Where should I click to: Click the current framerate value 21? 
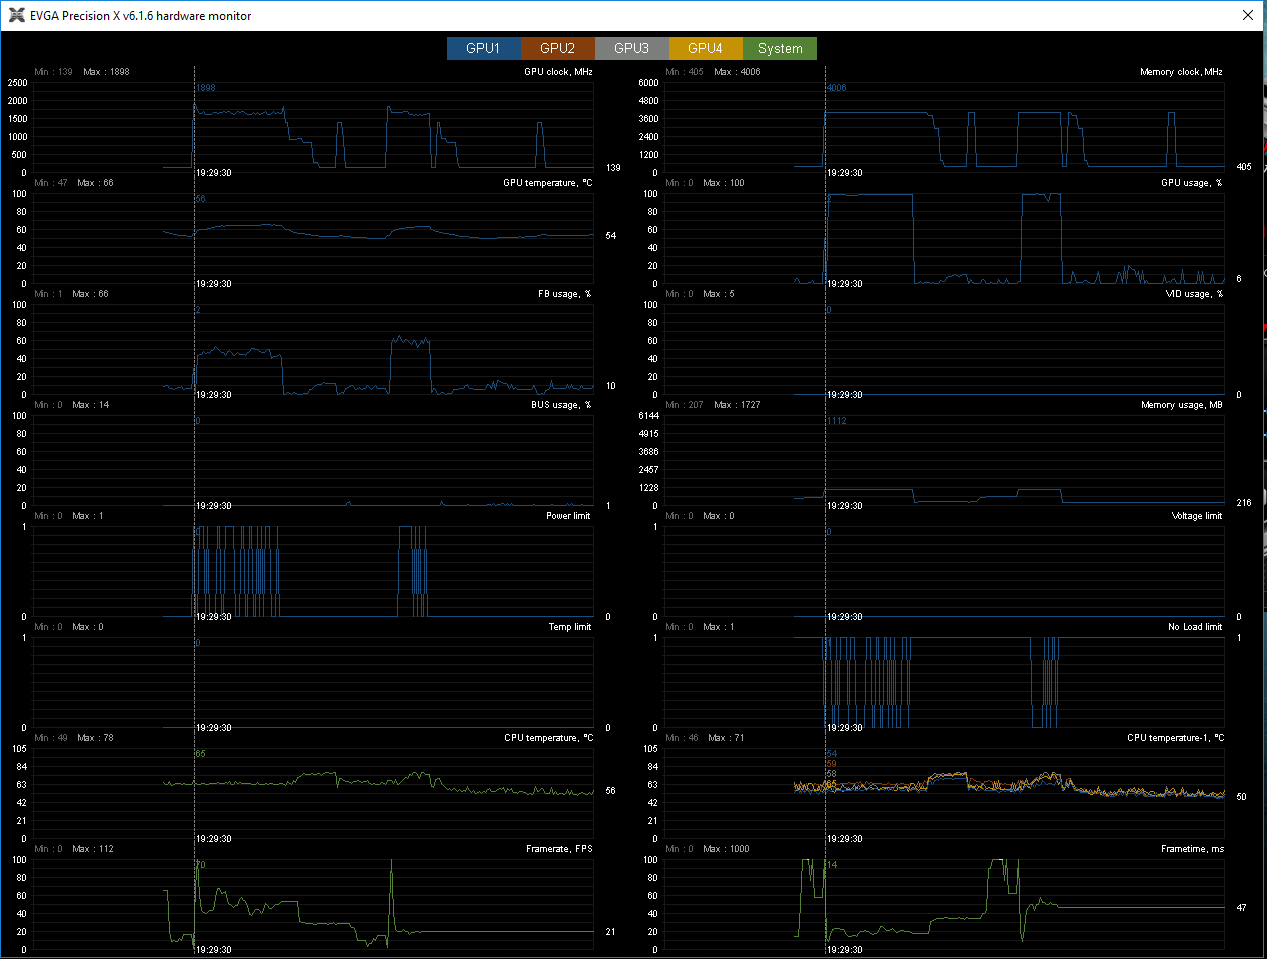tap(611, 932)
